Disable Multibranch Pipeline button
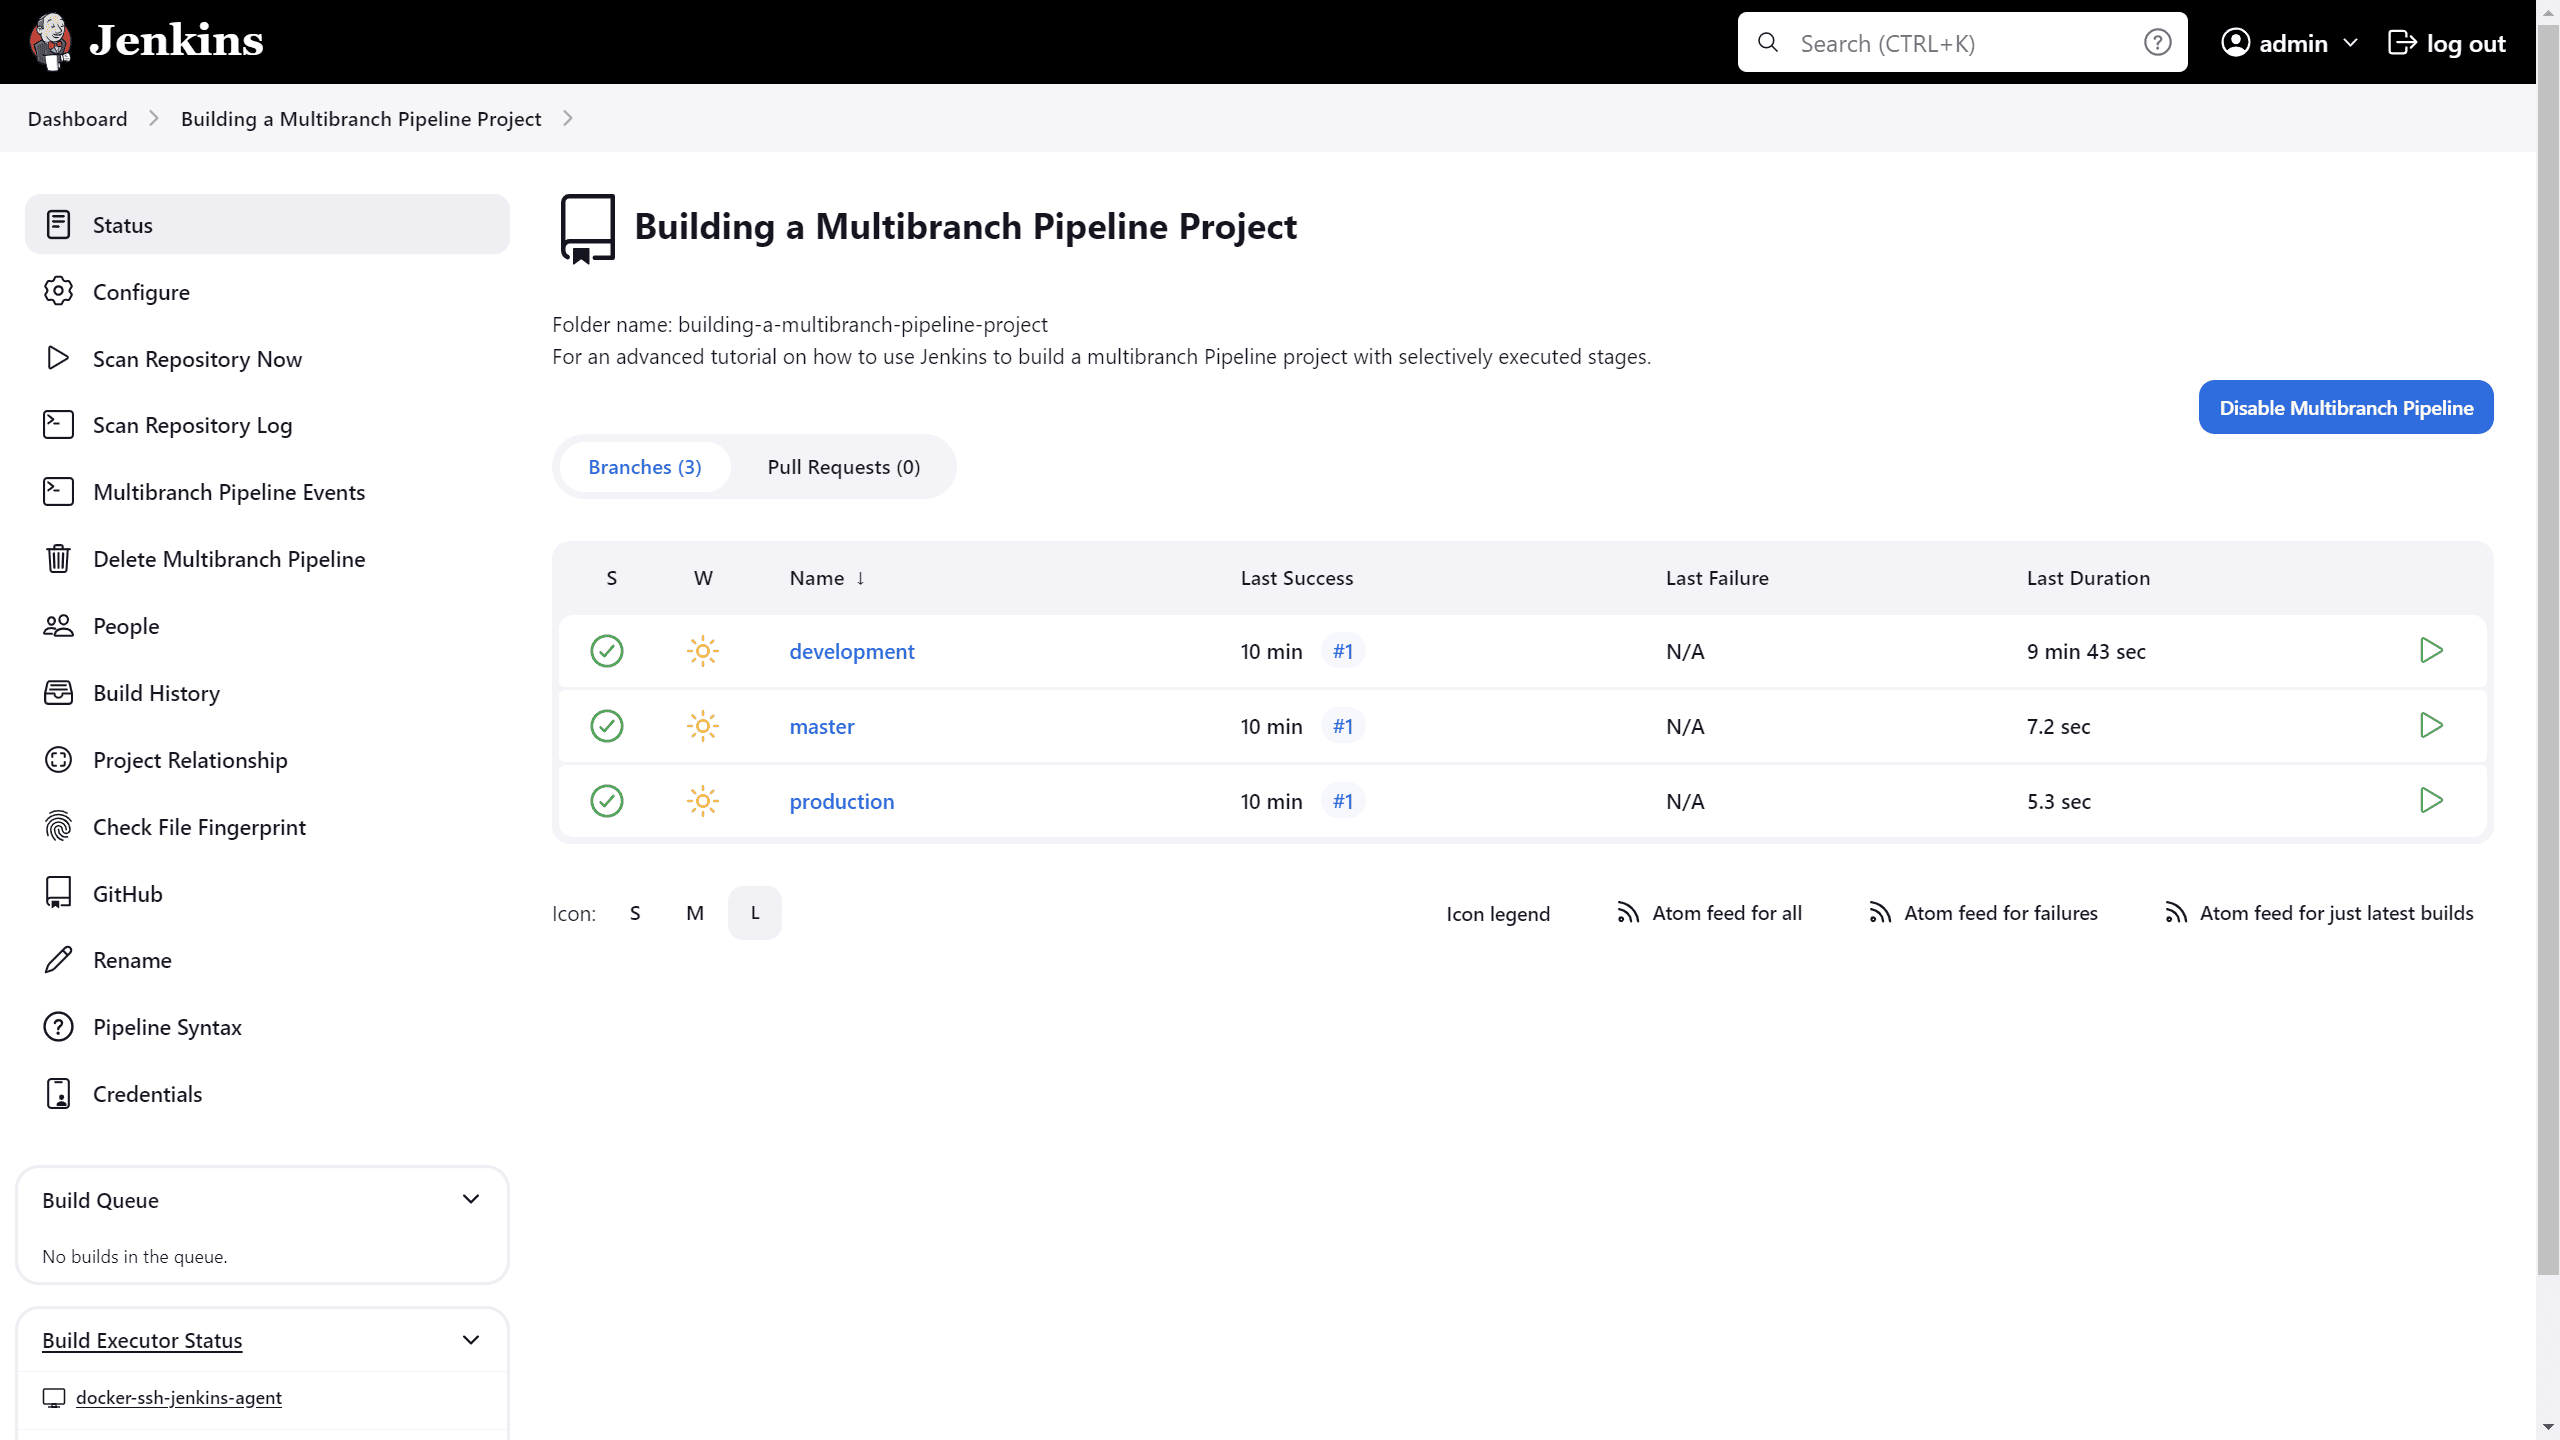This screenshot has width=2560, height=1440. [2347, 406]
